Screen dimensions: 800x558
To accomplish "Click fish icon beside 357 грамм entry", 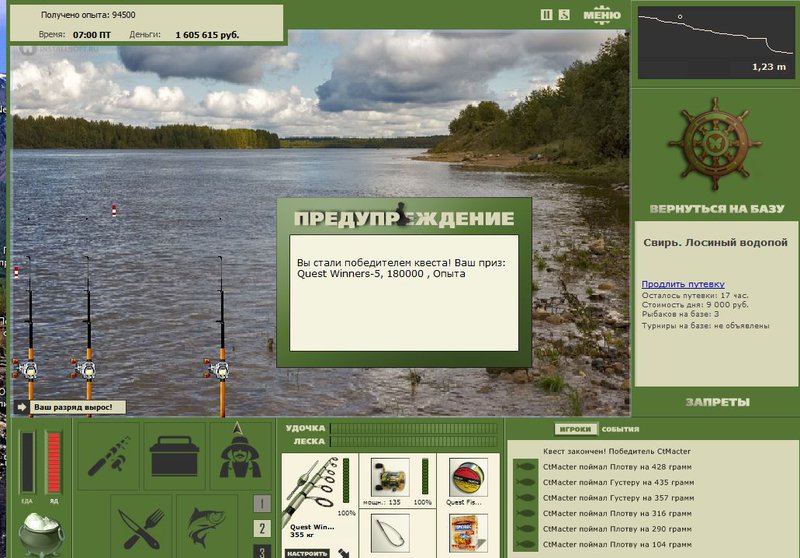I will click(526, 498).
